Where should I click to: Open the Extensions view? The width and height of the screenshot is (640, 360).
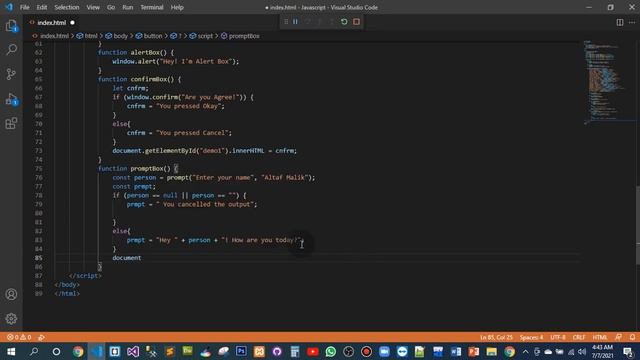[x=11, y=123]
